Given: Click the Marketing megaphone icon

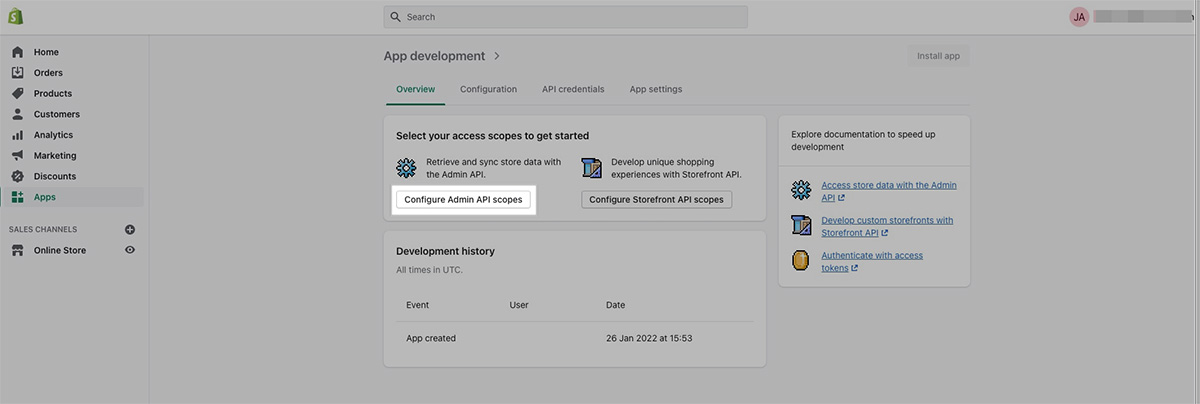Looking at the screenshot, I should 17,156.
